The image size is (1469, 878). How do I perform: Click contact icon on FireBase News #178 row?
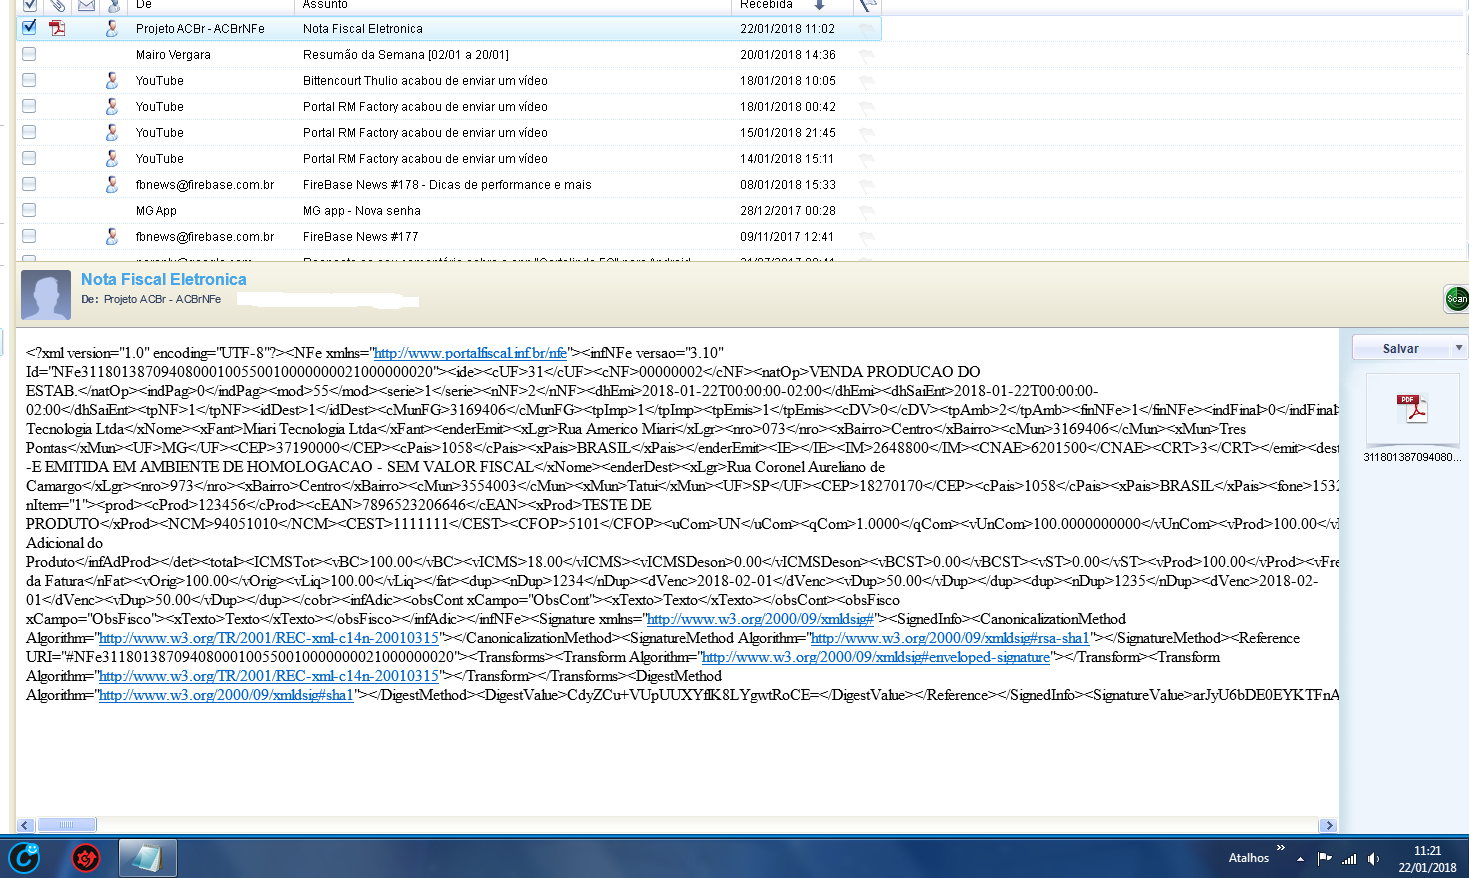(112, 184)
